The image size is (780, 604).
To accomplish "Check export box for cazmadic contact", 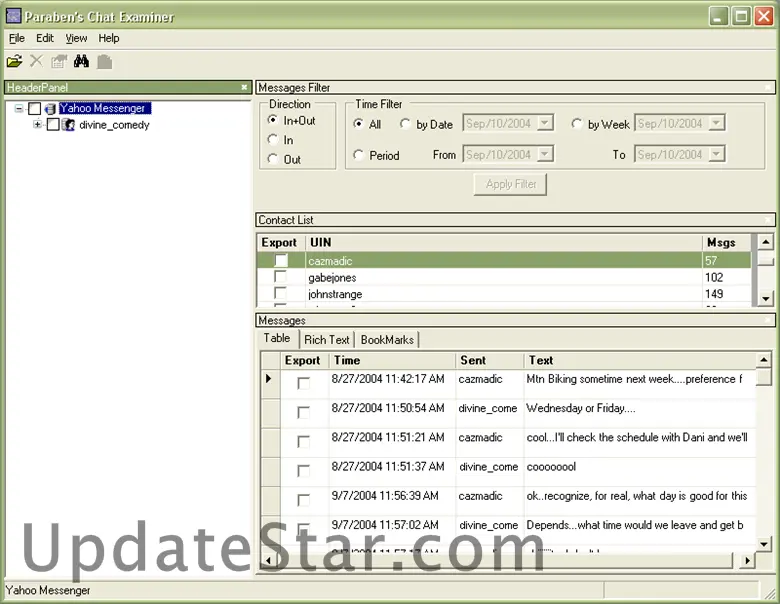I will (281, 260).
